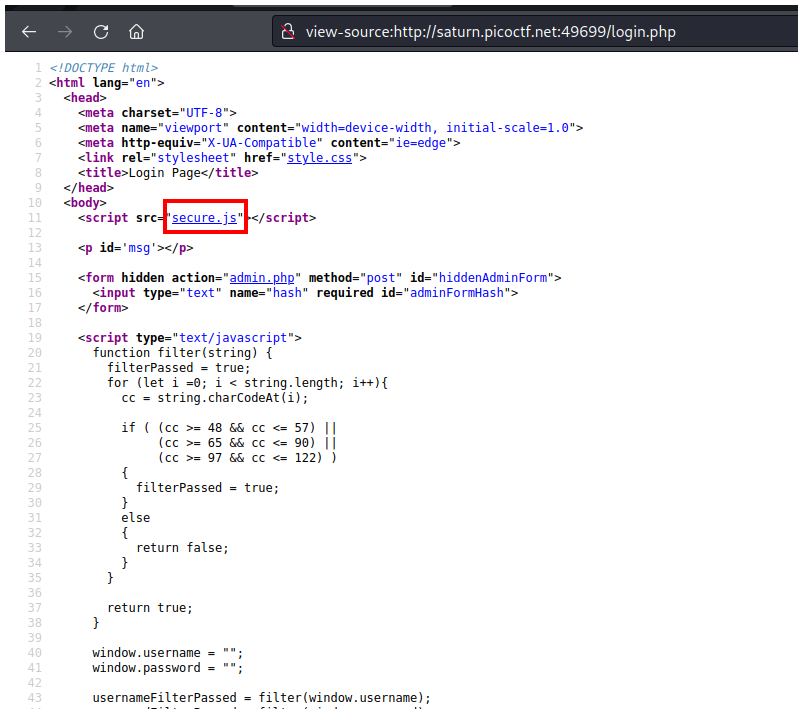
Task: Click the 'function filter(string)' declaration
Action: [182, 352]
